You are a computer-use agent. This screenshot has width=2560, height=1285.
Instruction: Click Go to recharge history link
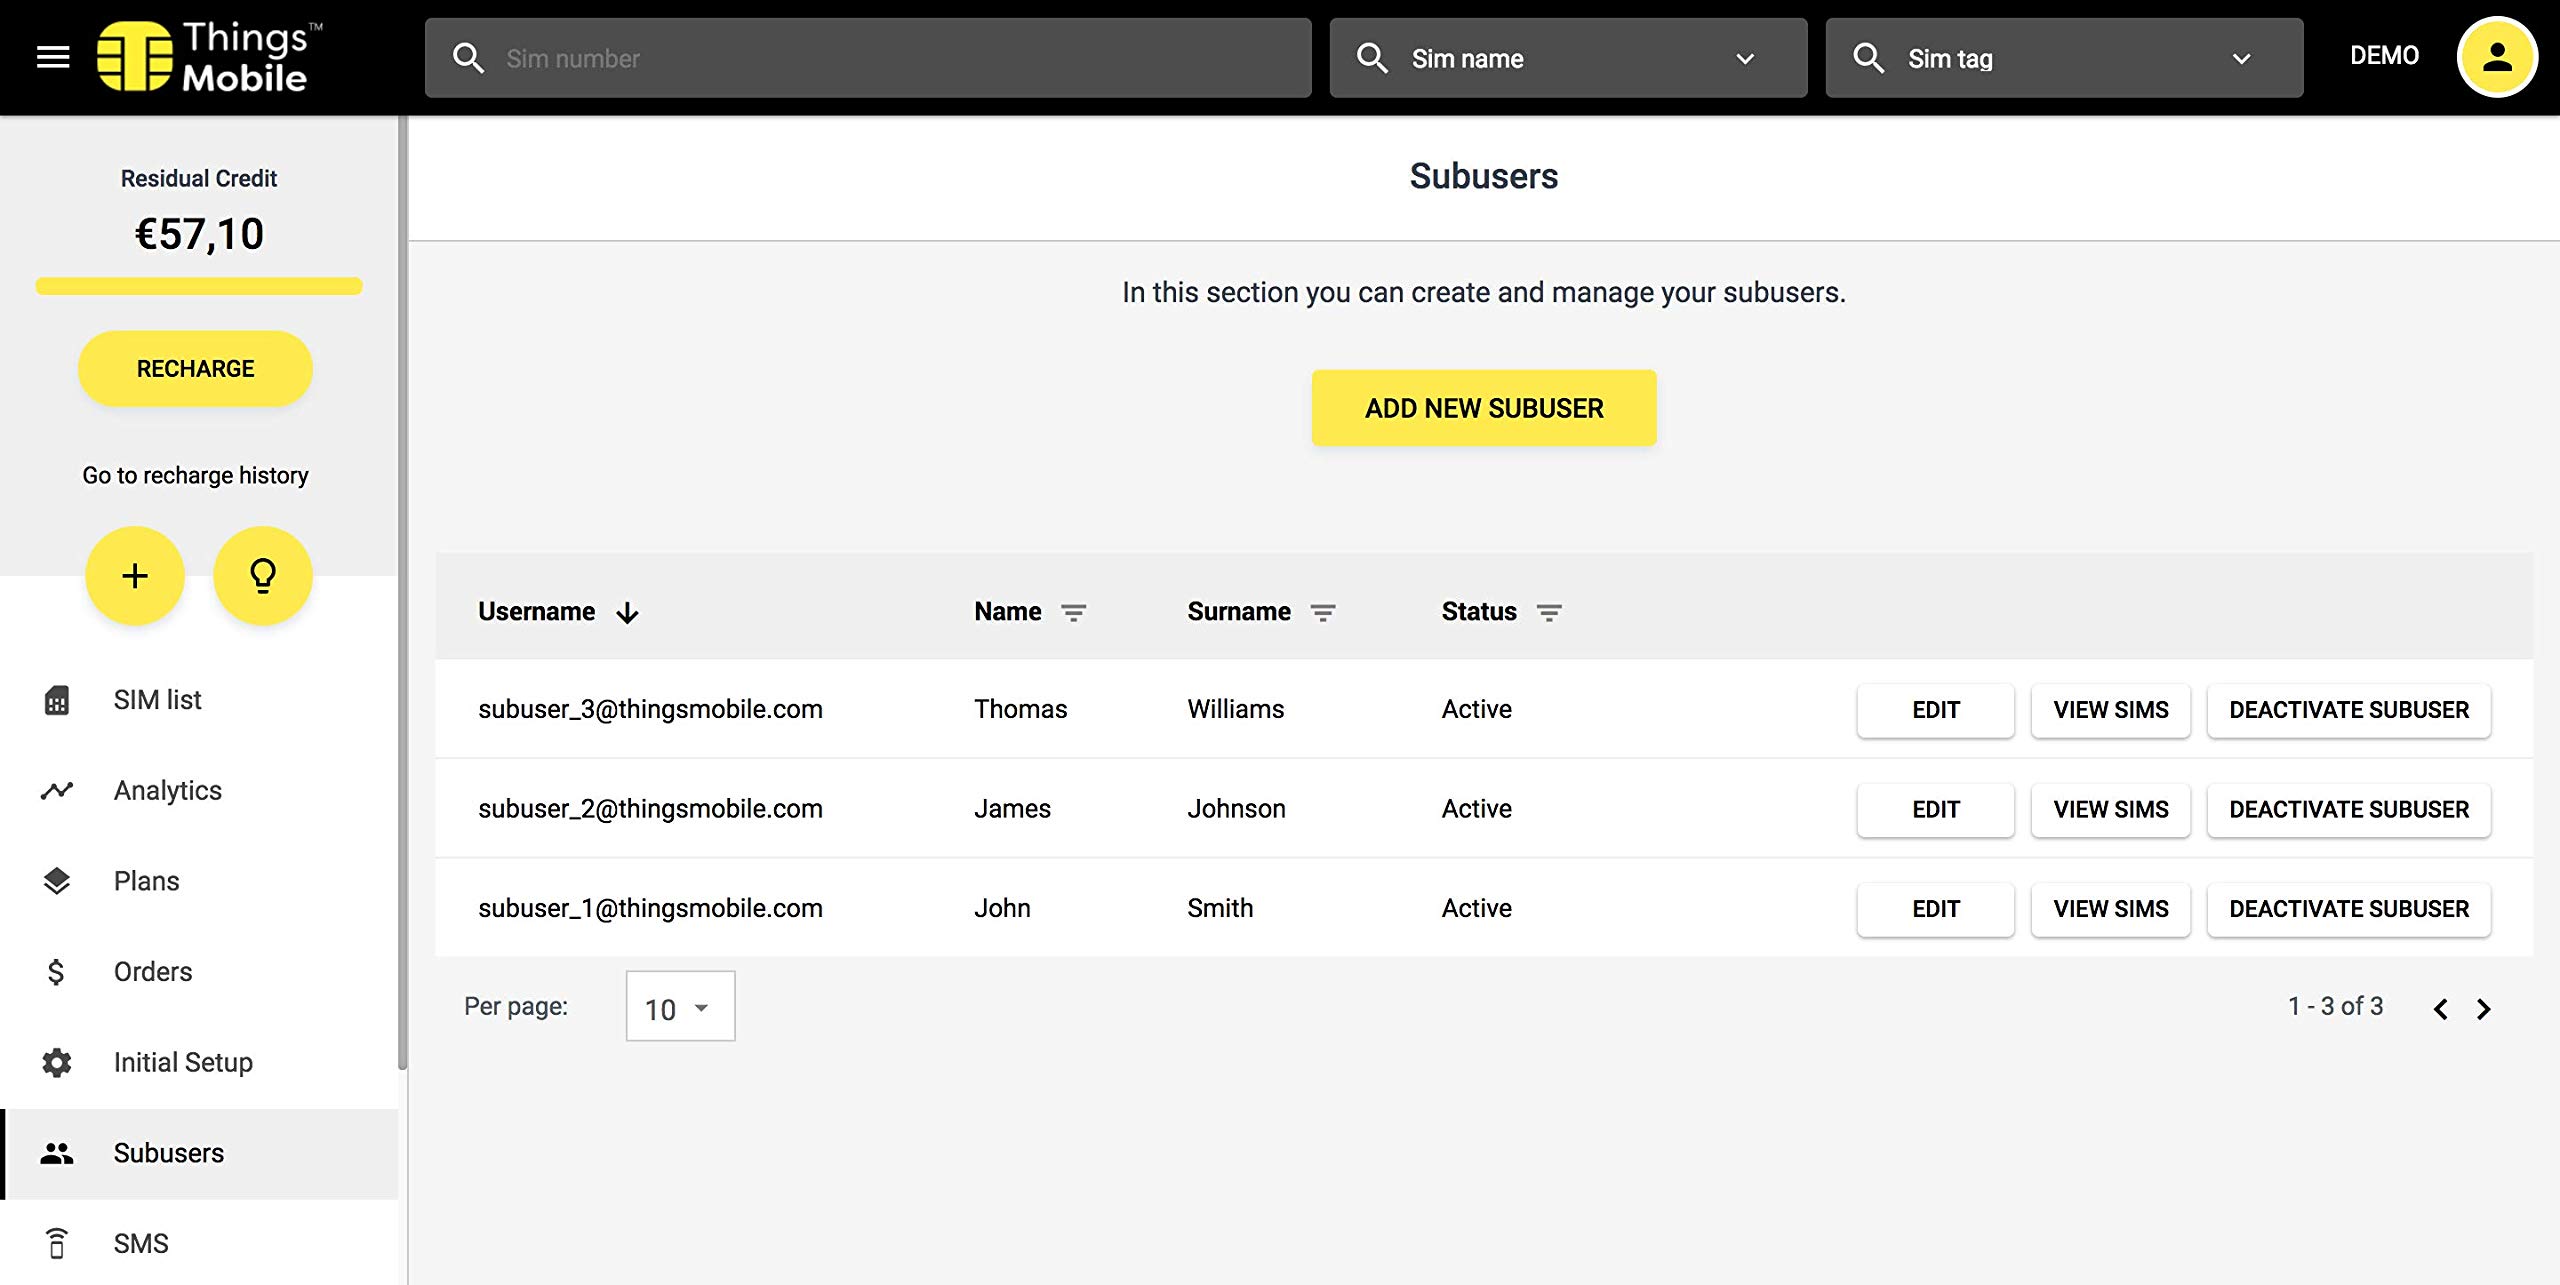click(195, 475)
